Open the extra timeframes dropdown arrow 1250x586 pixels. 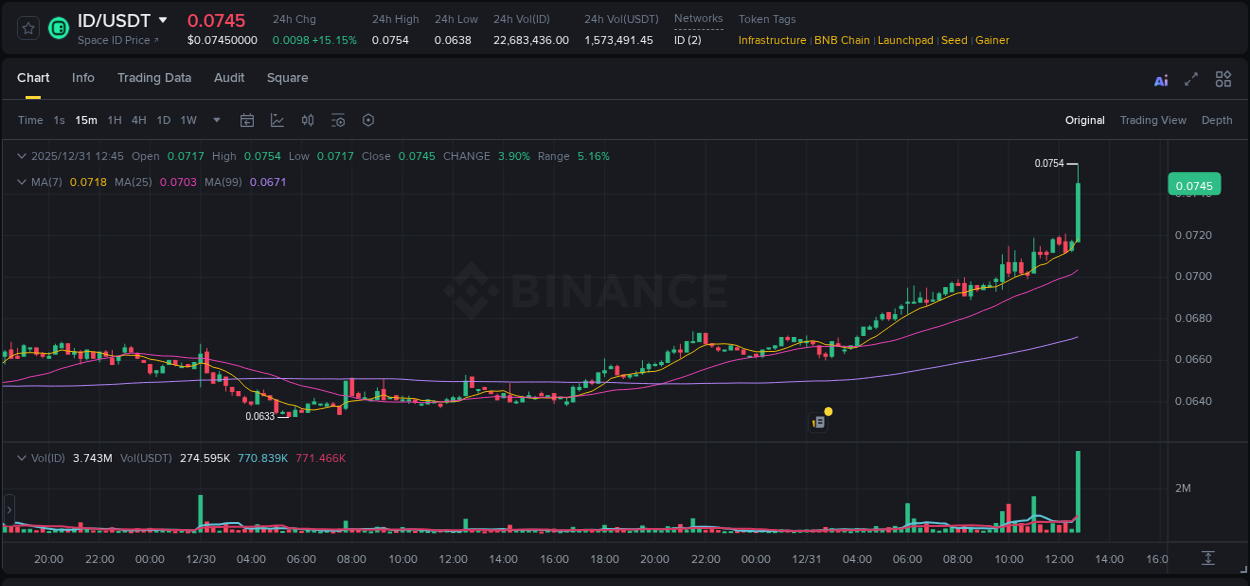point(215,120)
